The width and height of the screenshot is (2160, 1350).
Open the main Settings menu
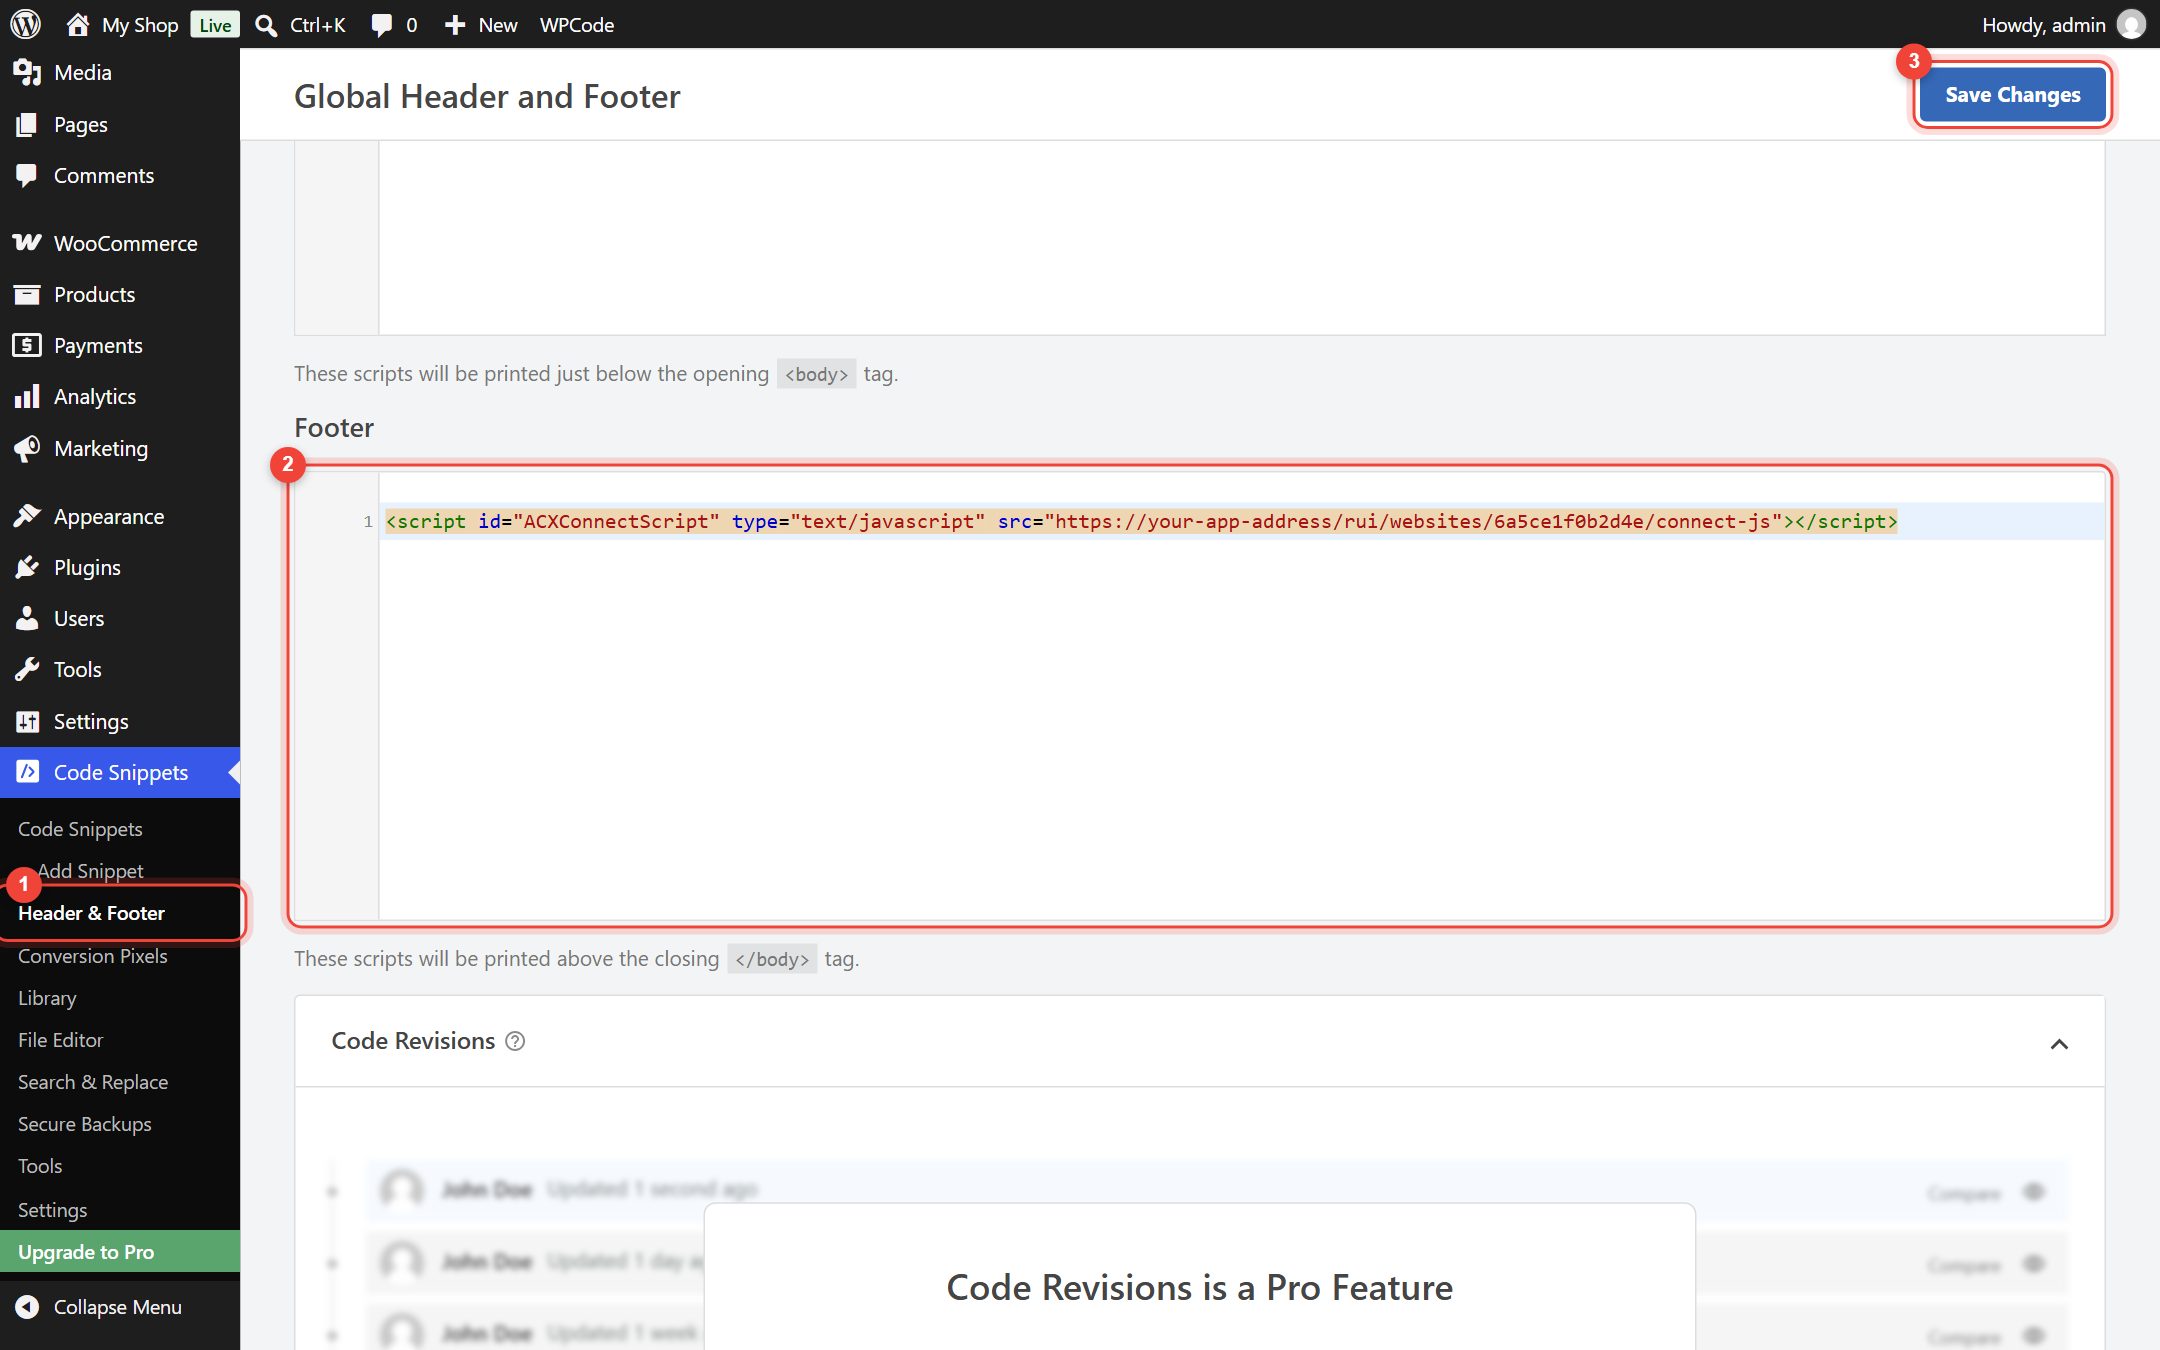tap(120, 721)
